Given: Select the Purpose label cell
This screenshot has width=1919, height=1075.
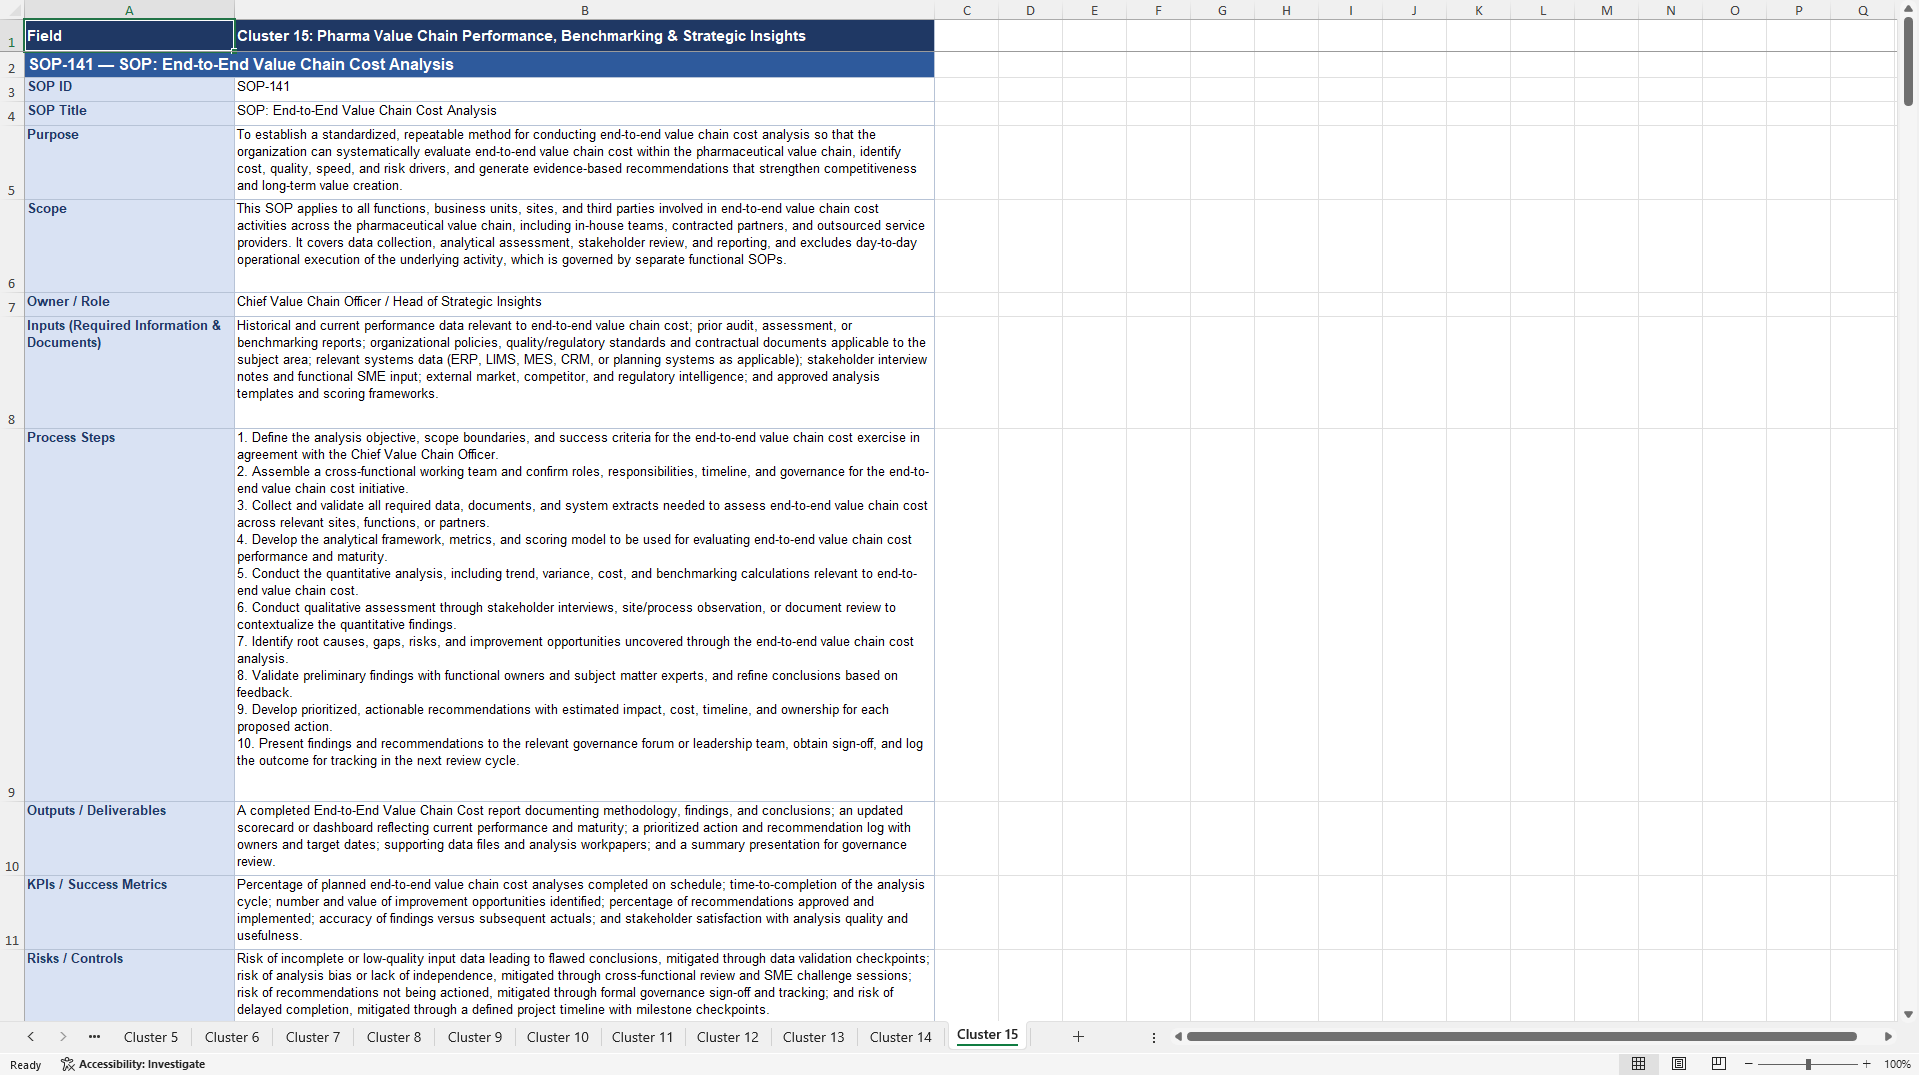Looking at the screenshot, I should (x=129, y=162).
